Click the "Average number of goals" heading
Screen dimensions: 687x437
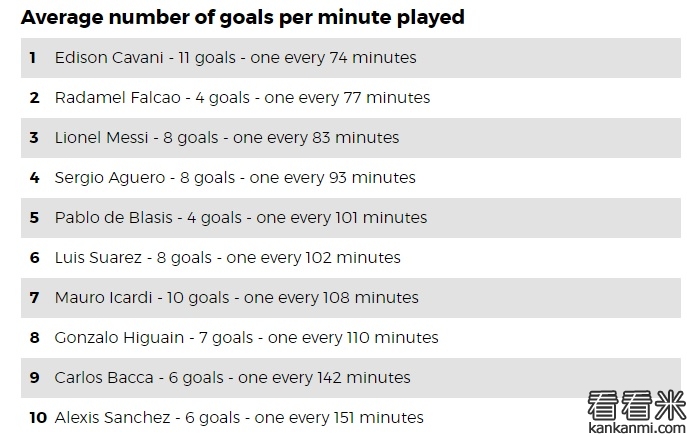(x=242, y=17)
